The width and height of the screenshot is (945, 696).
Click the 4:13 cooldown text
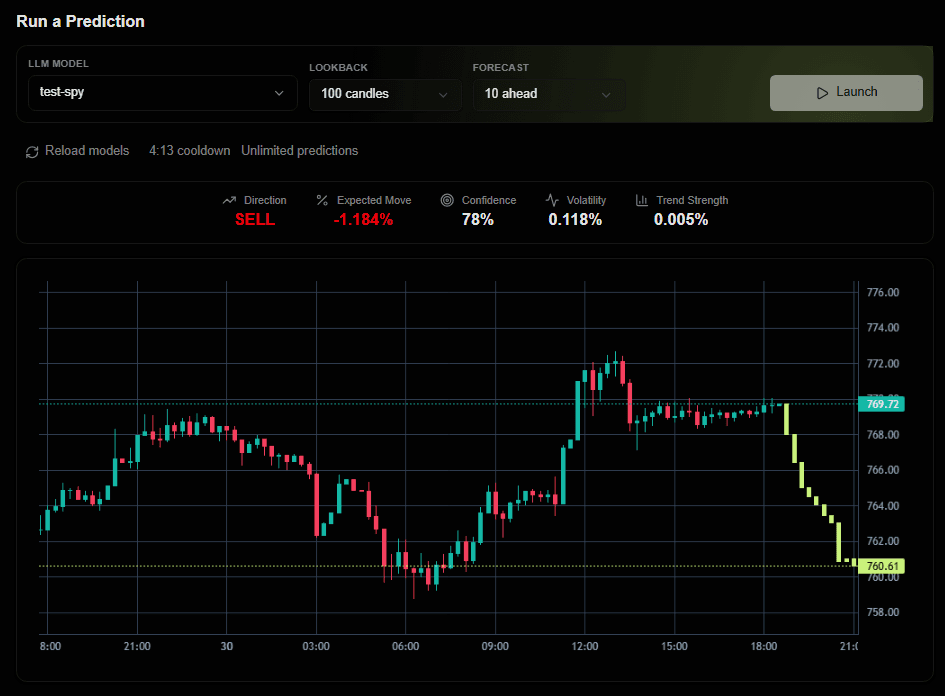click(x=190, y=151)
